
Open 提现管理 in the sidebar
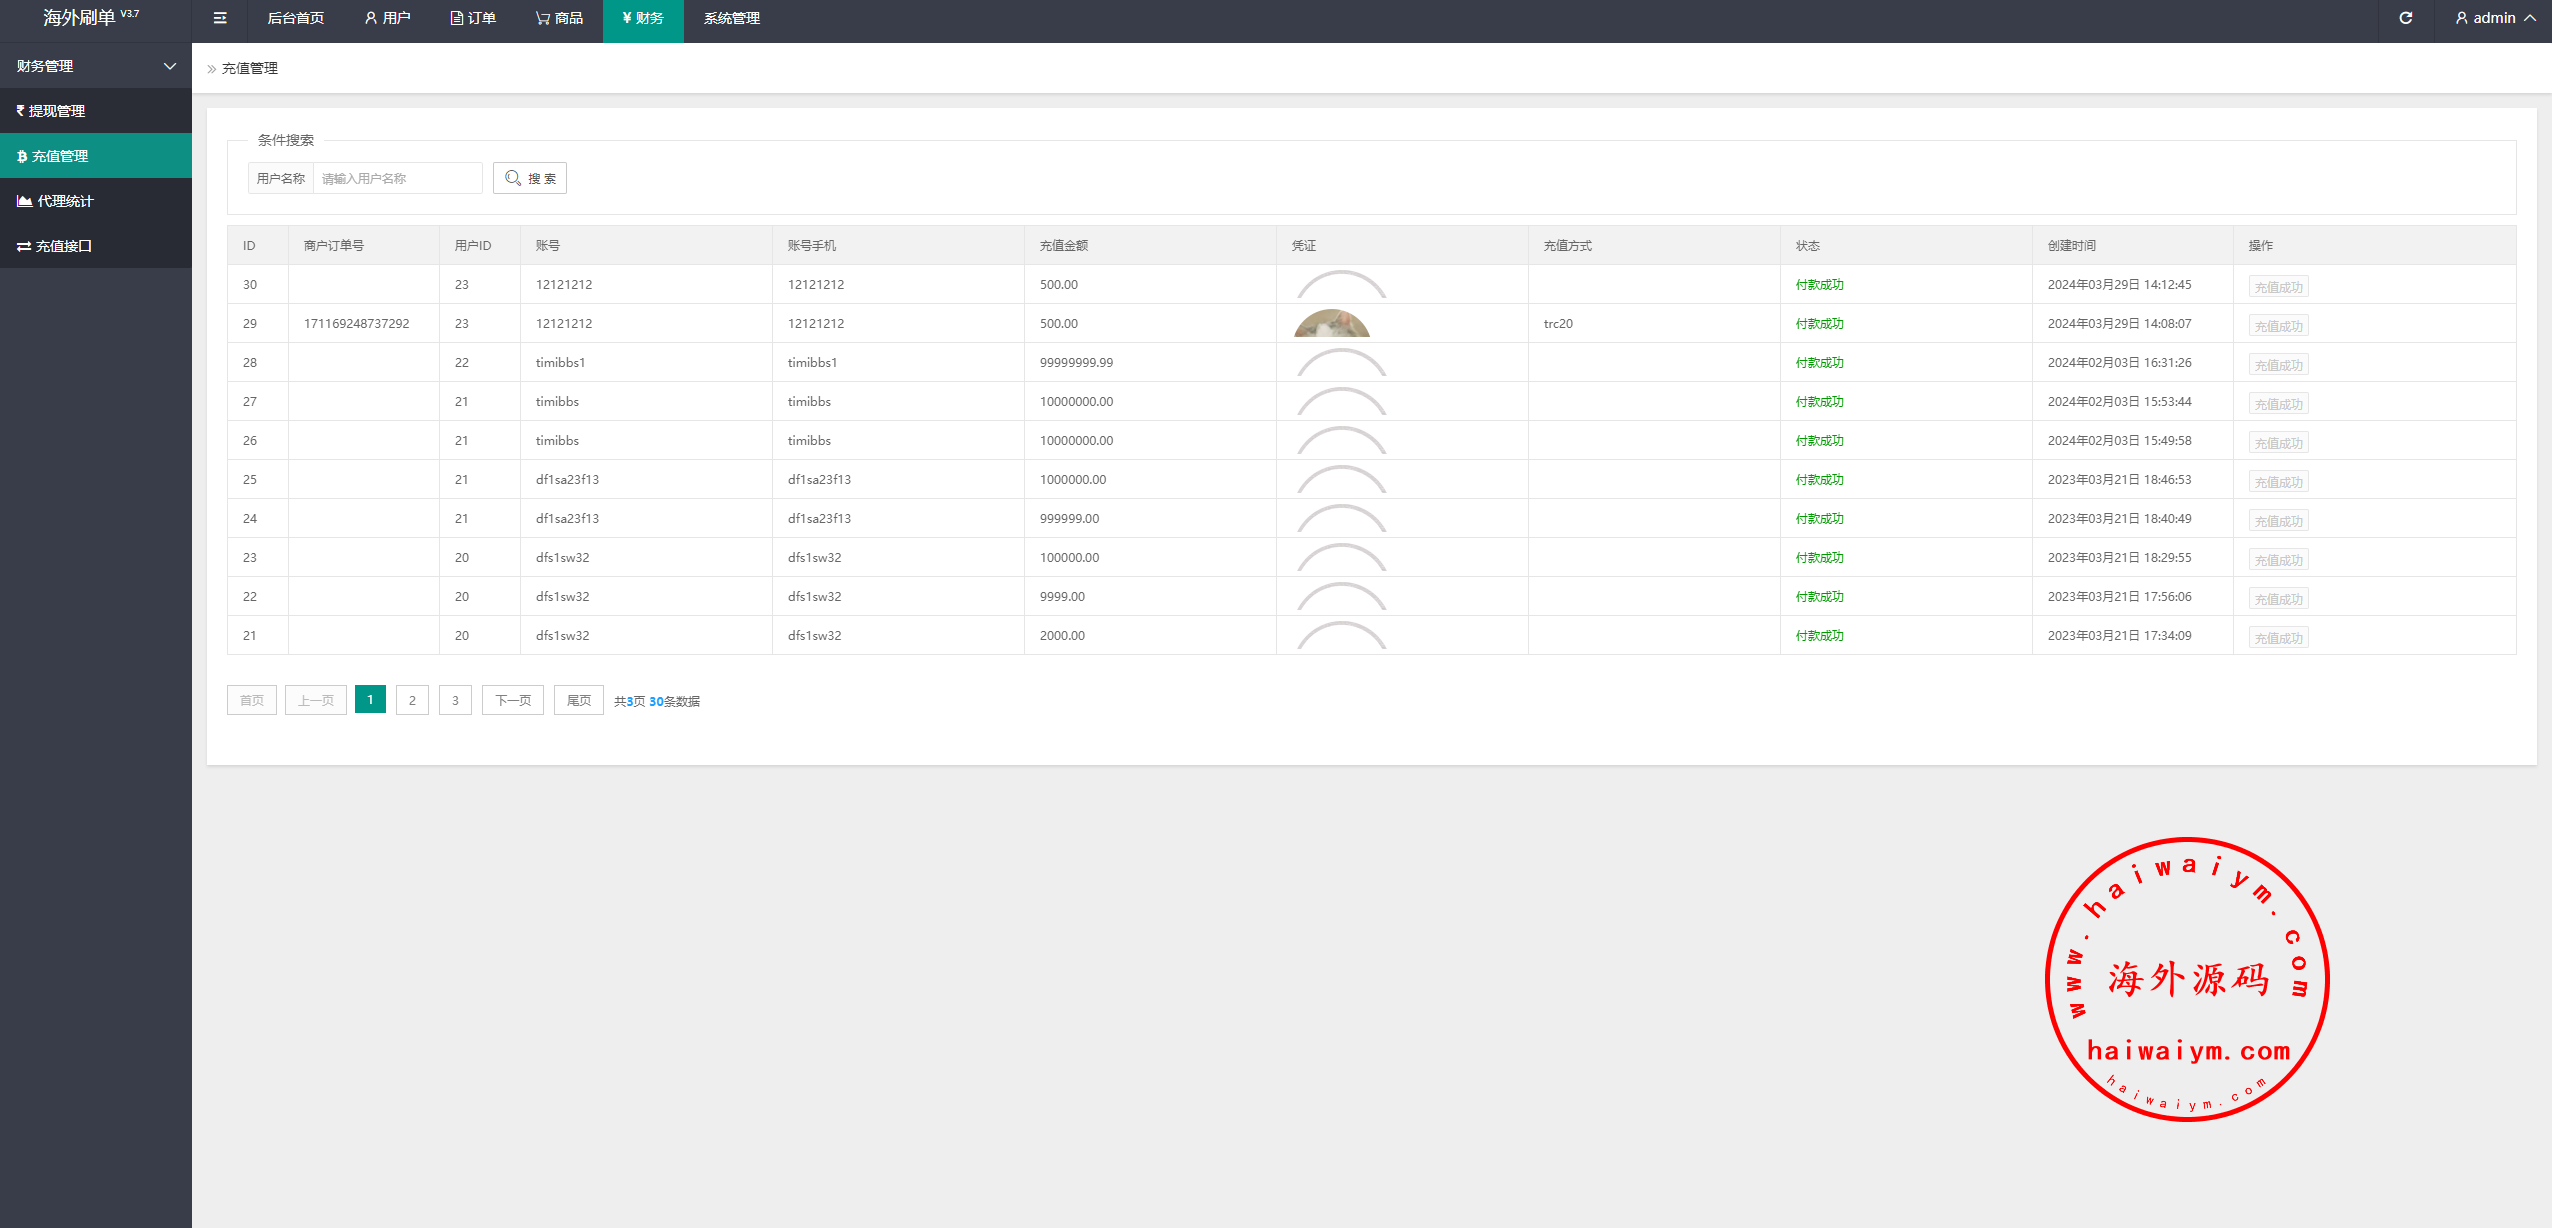click(x=56, y=111)
